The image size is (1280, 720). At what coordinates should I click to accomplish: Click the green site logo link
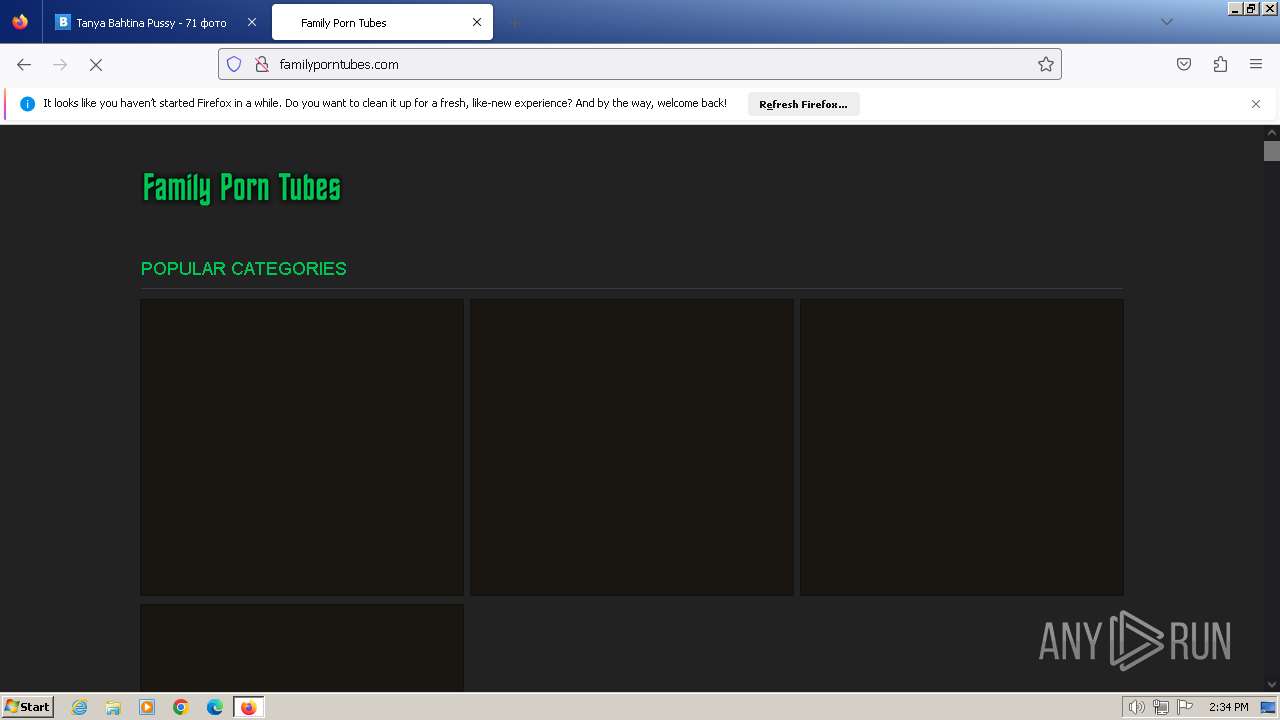pos(242,187)
